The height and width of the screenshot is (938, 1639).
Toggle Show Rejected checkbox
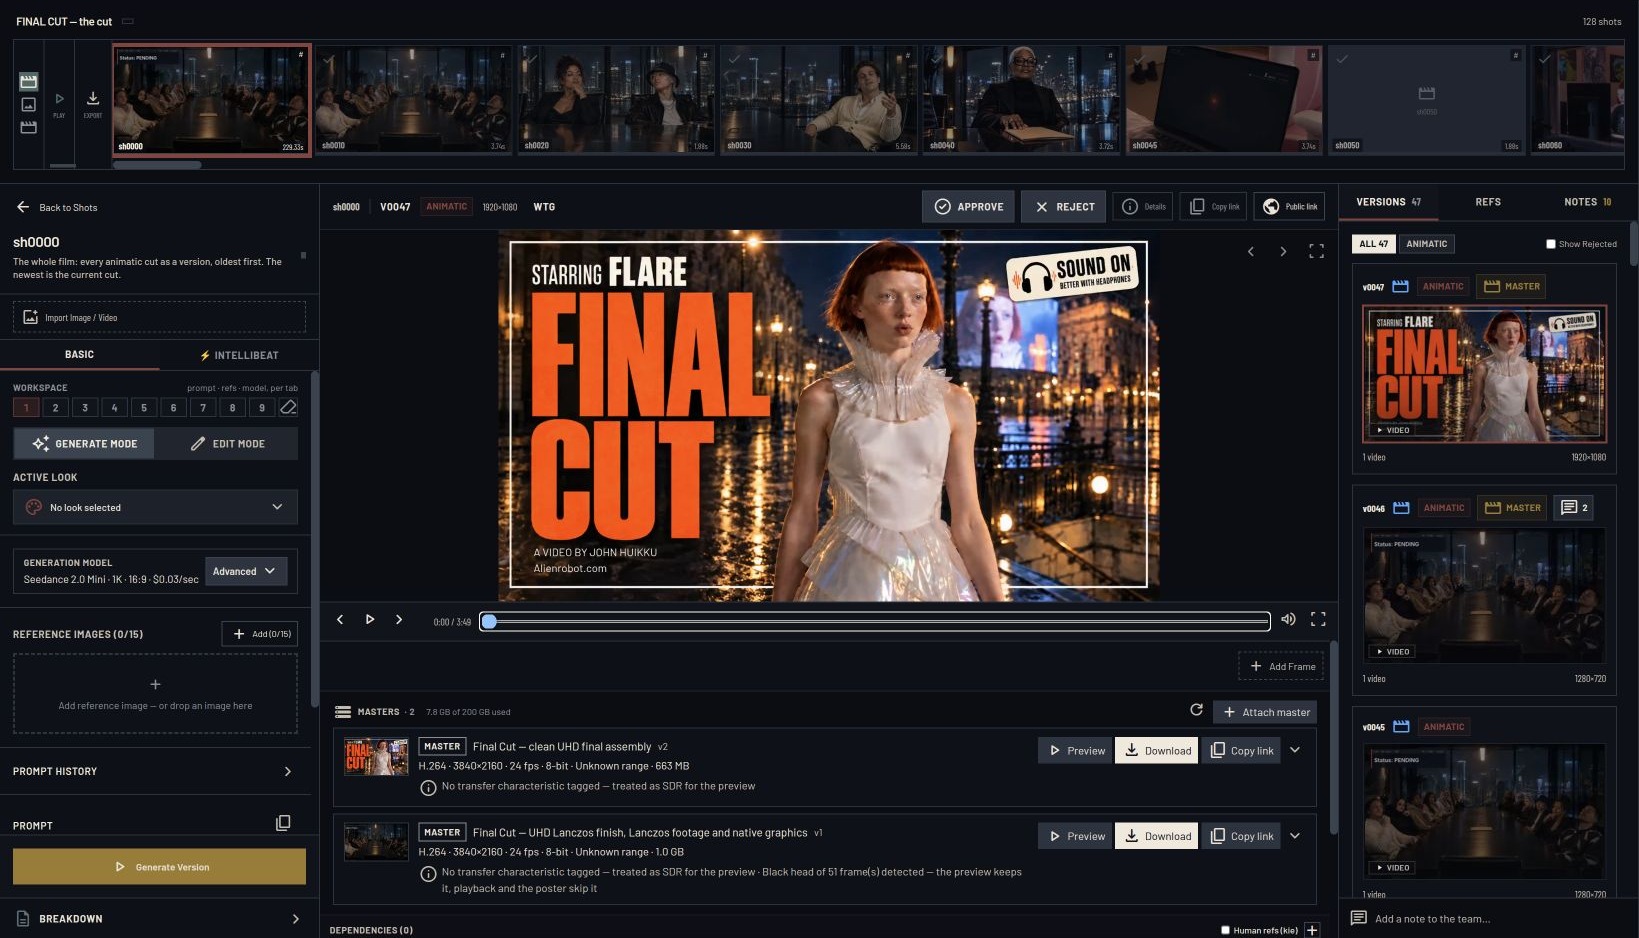[1551, 244]
